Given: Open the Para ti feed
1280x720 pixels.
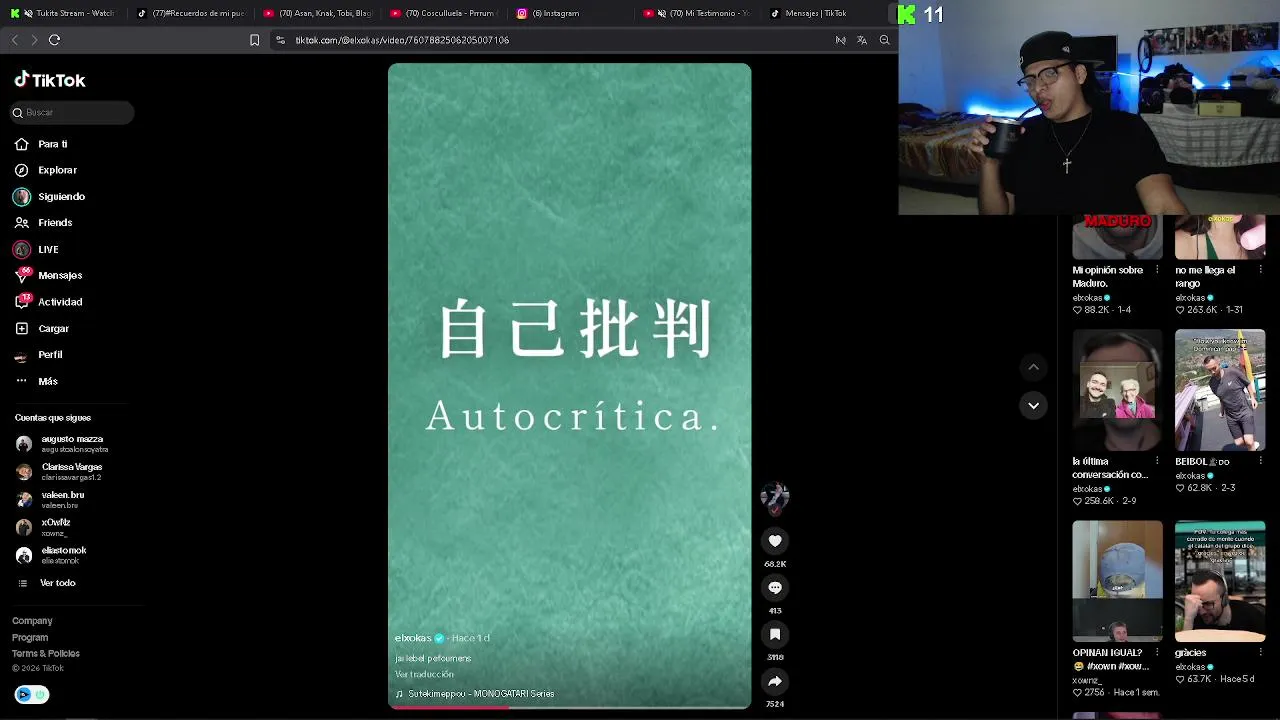Looking at the screenshot, I should click(41, 144).
